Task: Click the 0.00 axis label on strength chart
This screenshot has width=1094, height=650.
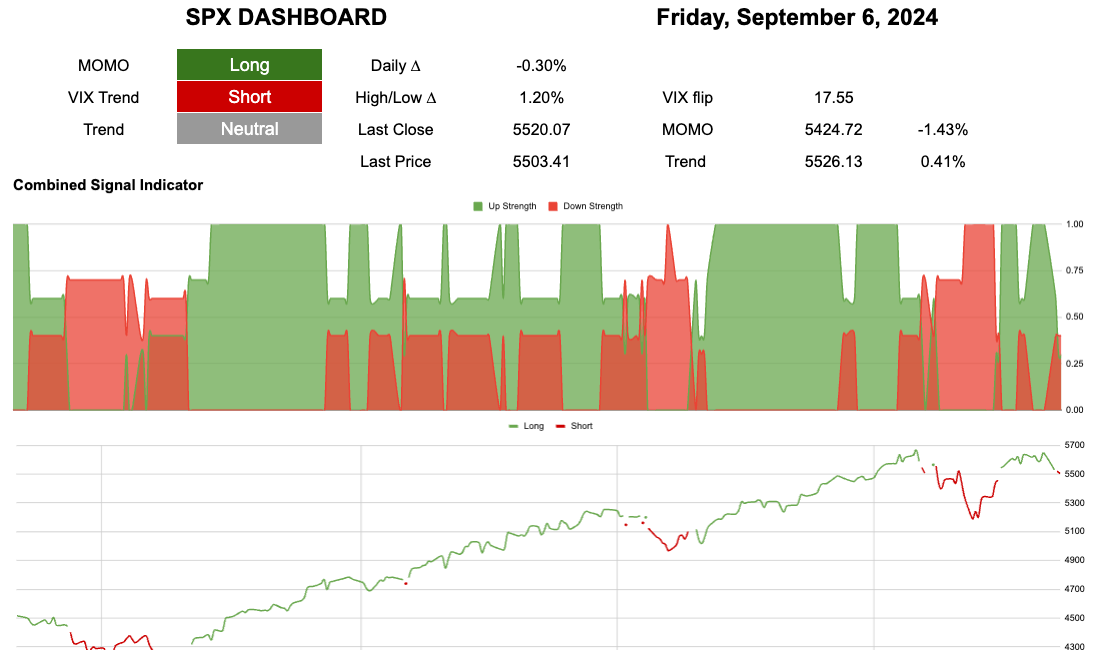Action: coord(1074,410)
